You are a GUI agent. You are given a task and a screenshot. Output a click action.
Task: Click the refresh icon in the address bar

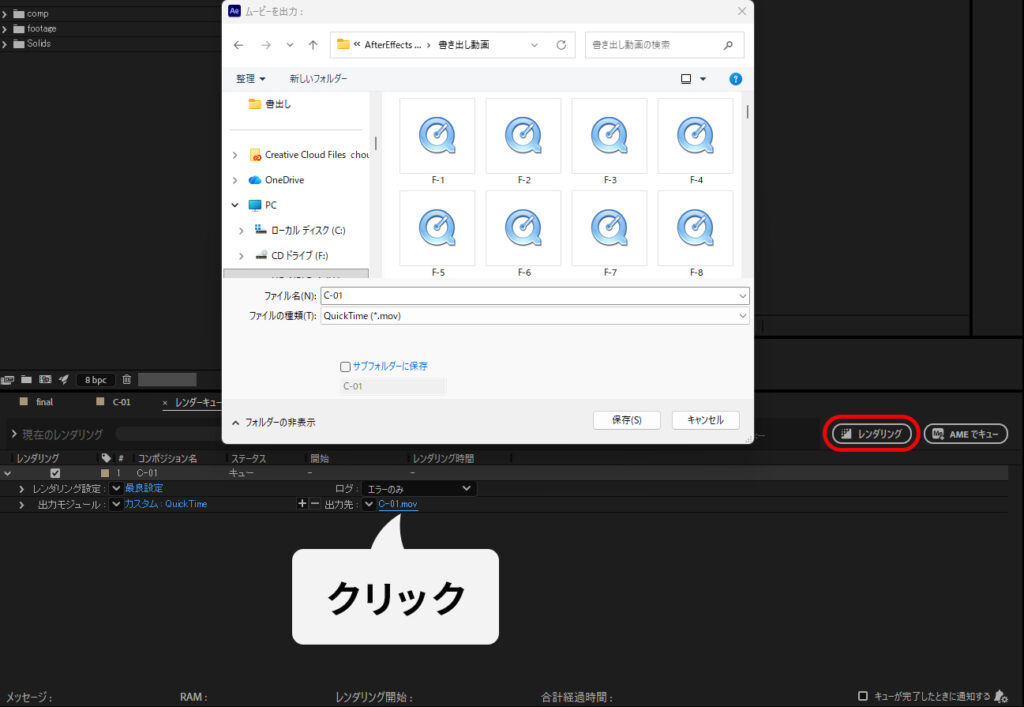[x=561, y=45]
